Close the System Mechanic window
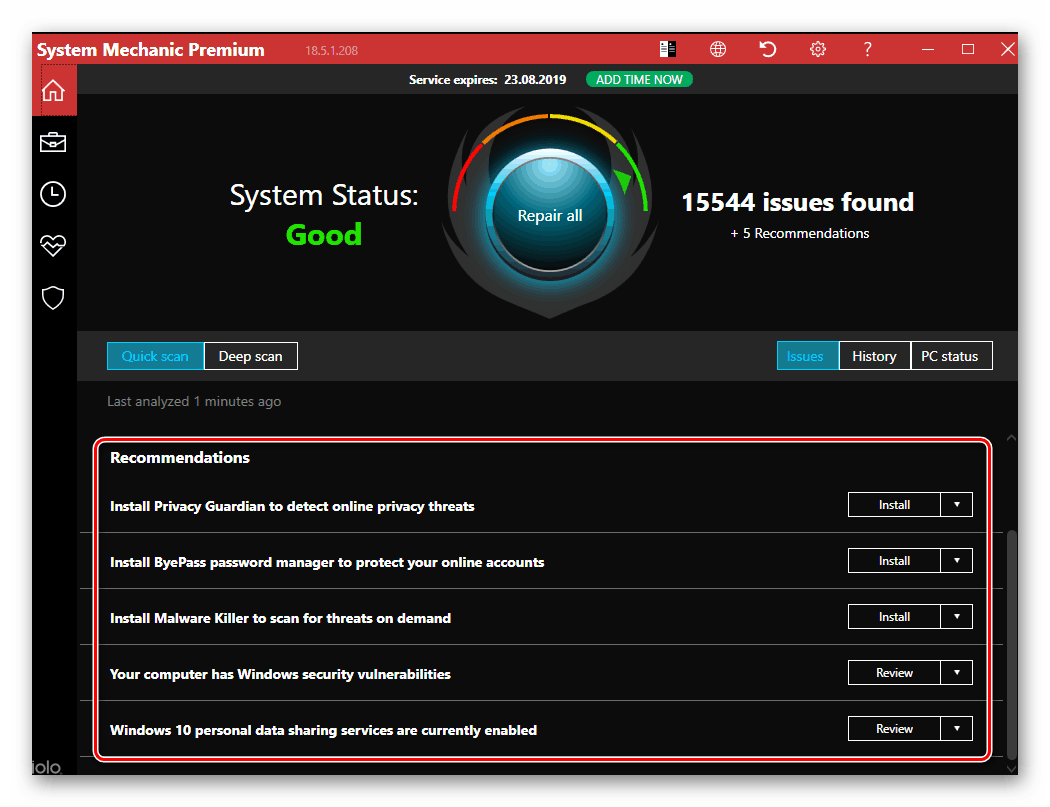 [x=1007, y=49]
